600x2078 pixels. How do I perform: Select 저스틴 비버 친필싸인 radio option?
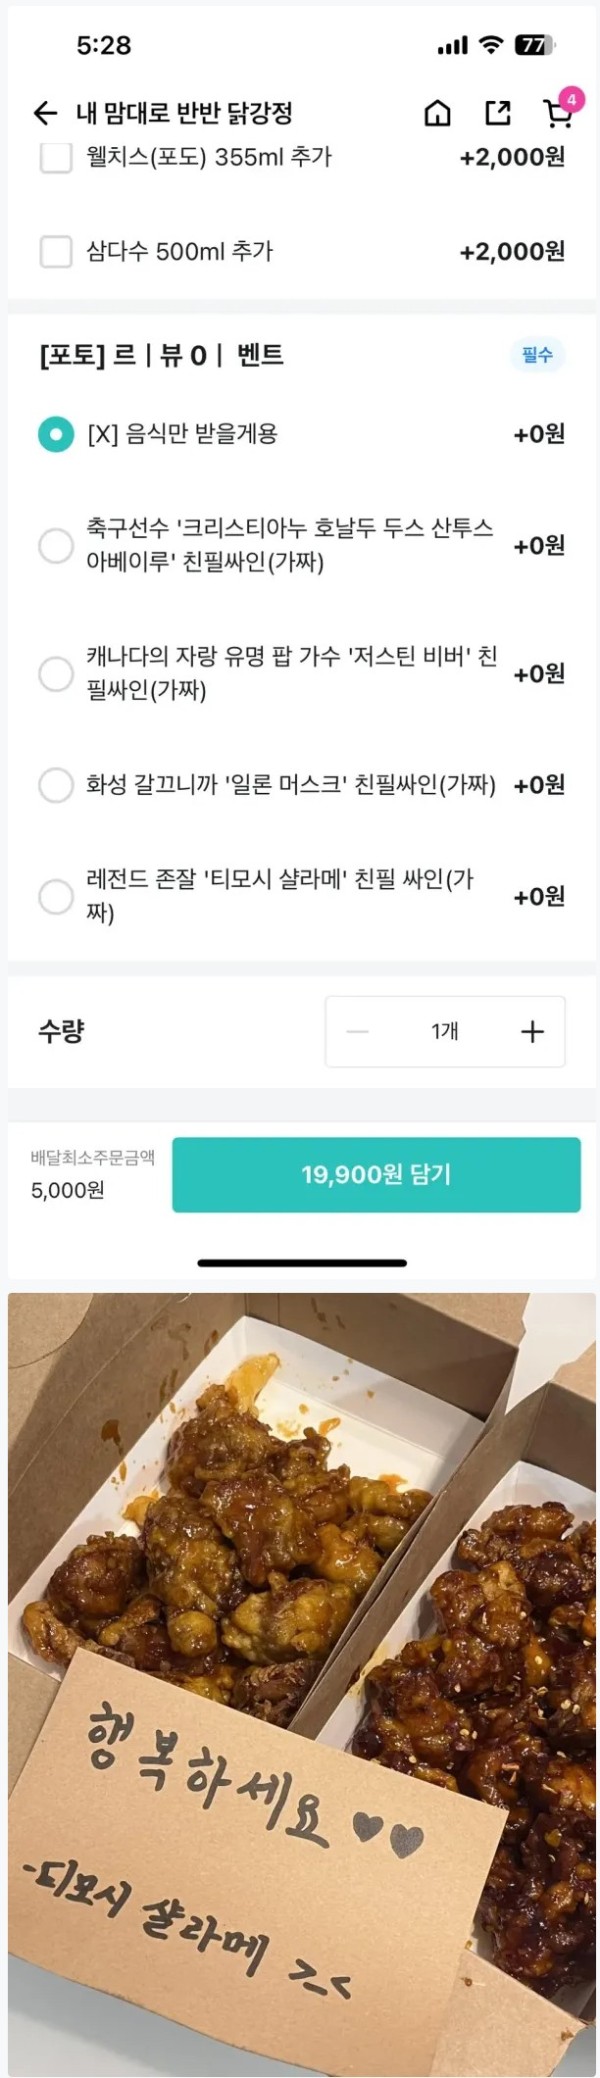(x=56, y=674)
